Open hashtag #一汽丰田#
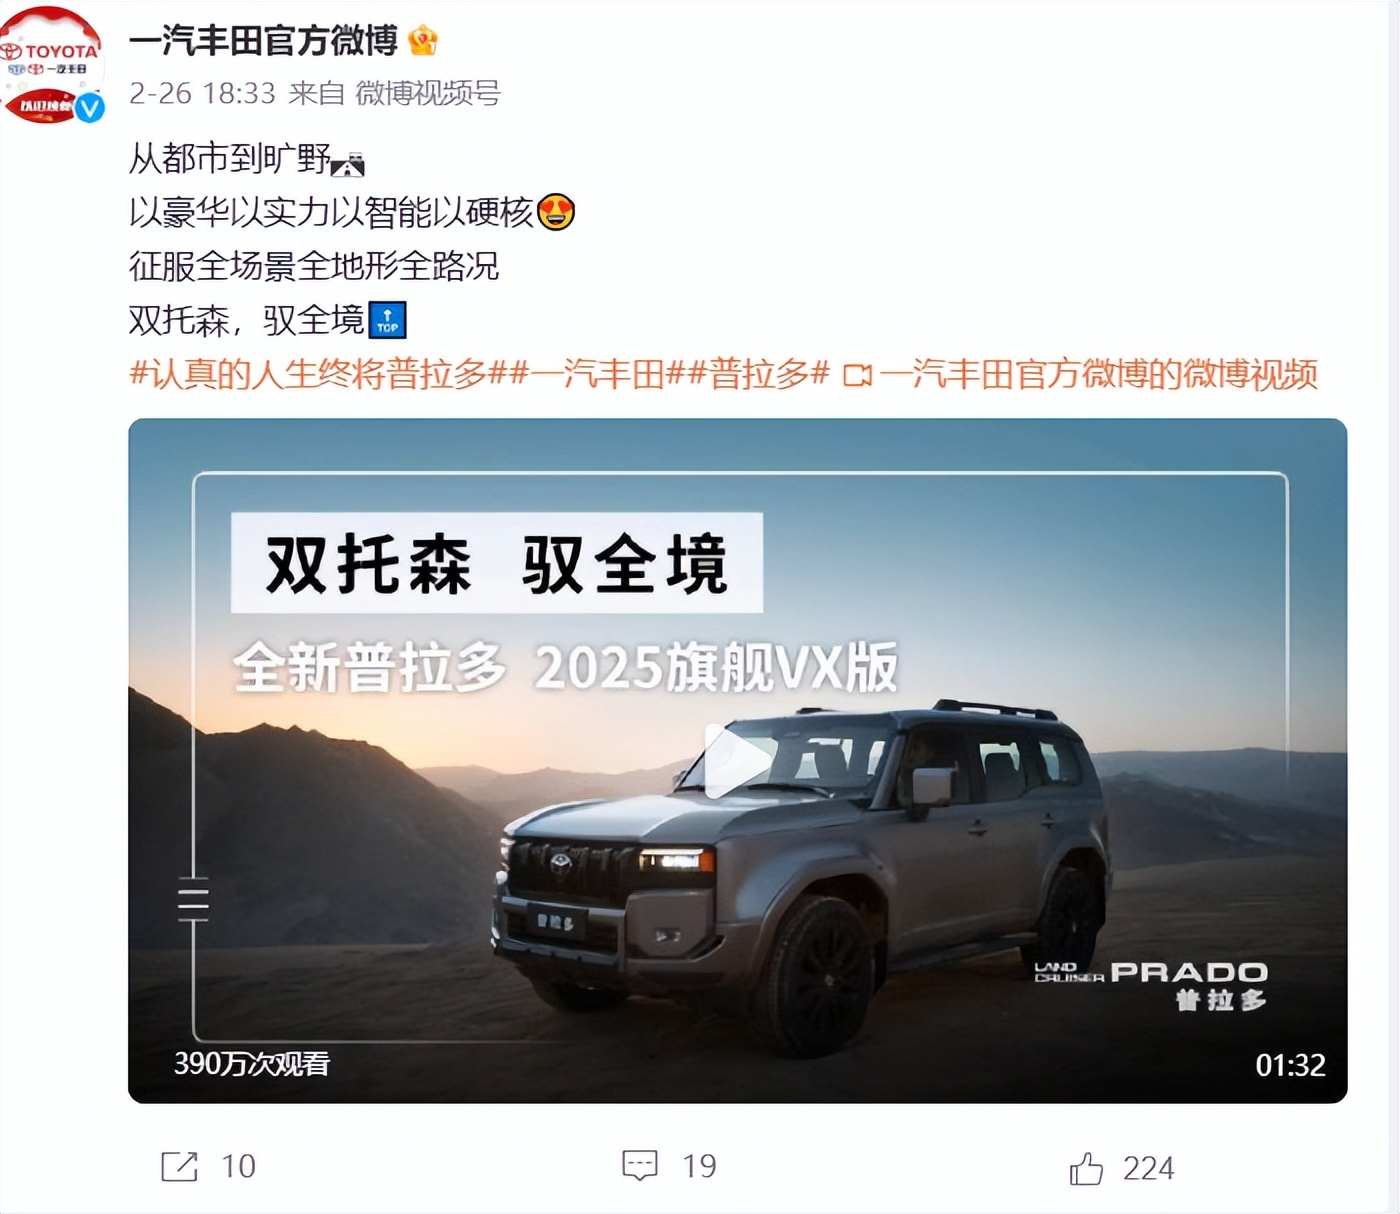Viewport: 1400px width, 1214px height. pos(598,374)
